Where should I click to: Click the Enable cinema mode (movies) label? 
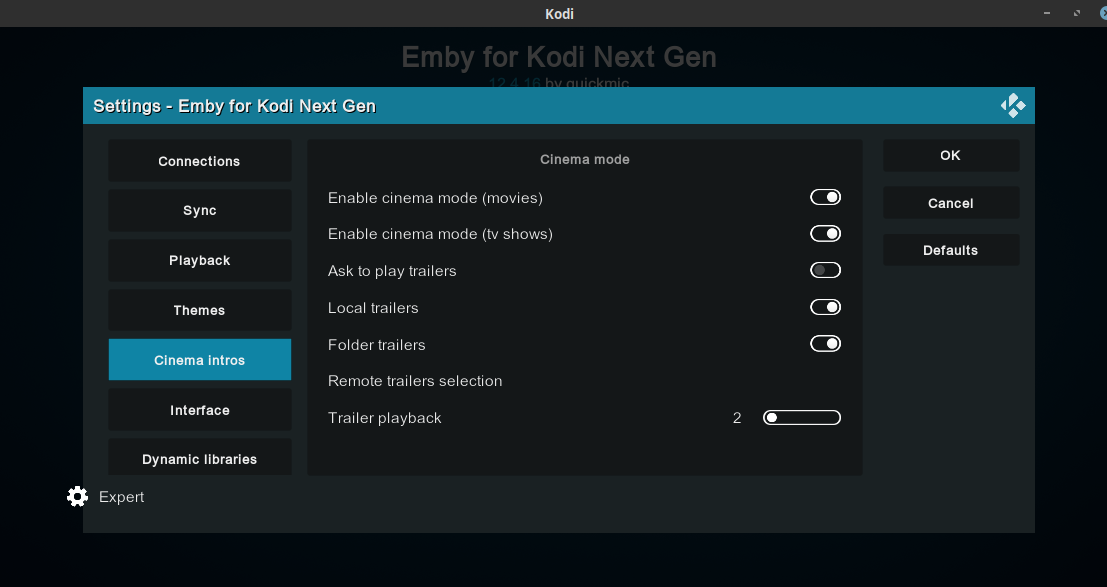pos(435,198)
